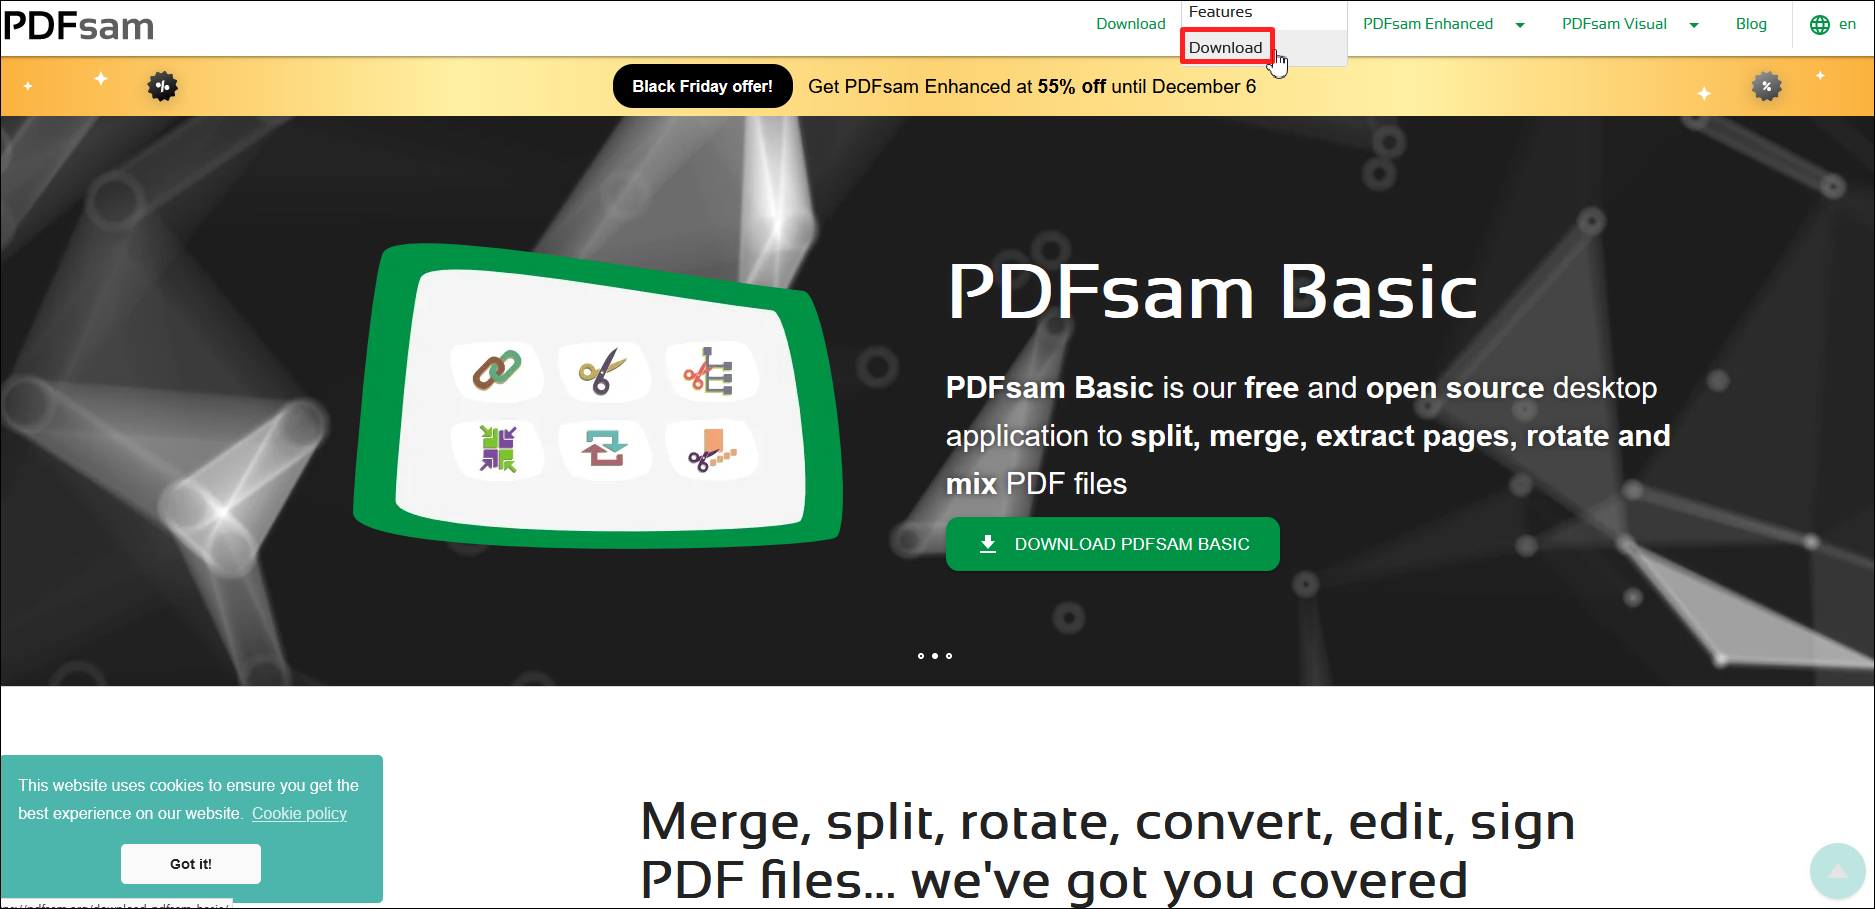
Task: Select Features in the open dropdown menu
Action: tap(1220, 12)
